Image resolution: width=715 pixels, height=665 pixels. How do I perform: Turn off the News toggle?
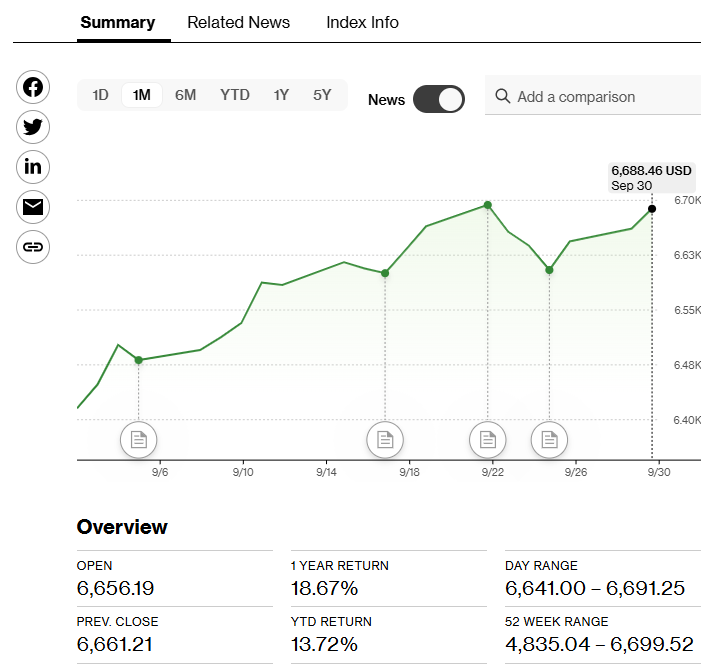[439, 99]
